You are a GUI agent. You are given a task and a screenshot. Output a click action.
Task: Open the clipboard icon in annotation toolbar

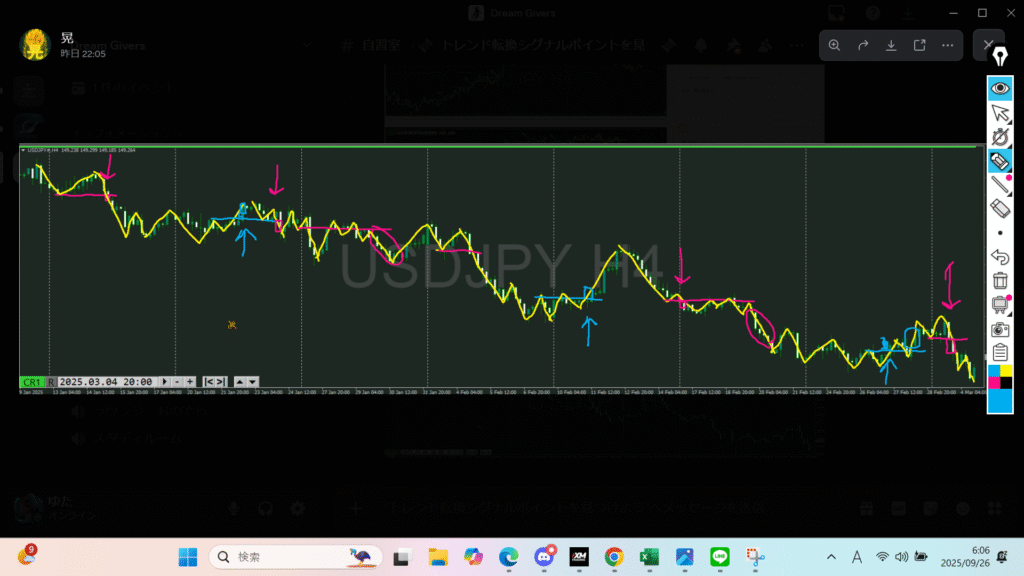[x=1000, y=352]
